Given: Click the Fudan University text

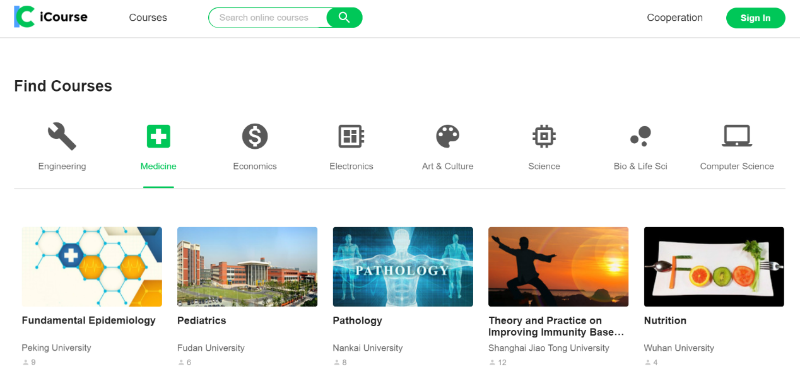Looking at the screenshot, I should coord(211,348).
